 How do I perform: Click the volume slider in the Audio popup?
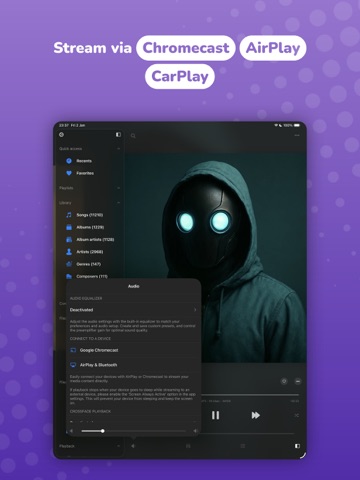coord(133,431)
